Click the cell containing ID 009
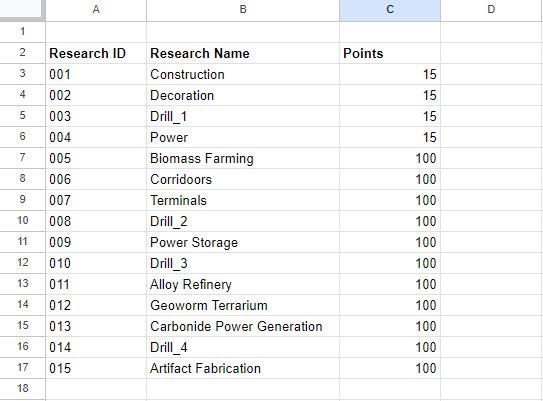The height and width of the screenshot is (401, 543). point(96,242)
